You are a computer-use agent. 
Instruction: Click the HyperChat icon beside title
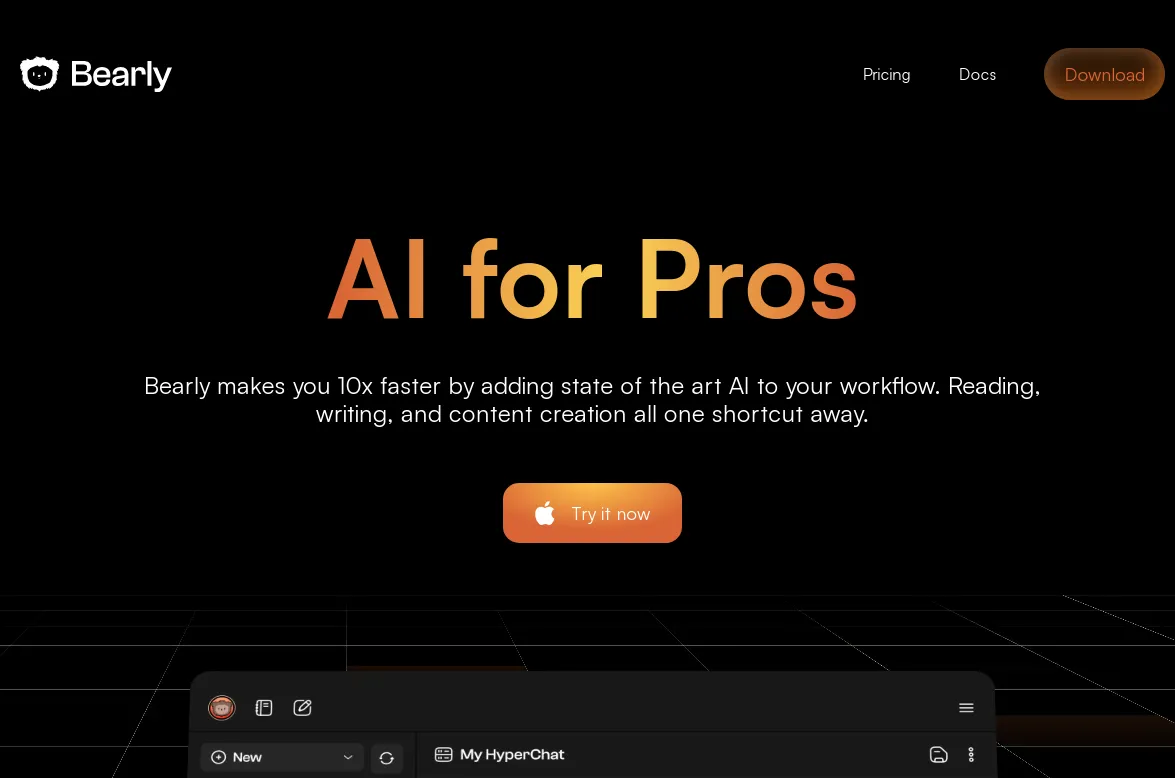click(443, 755)
